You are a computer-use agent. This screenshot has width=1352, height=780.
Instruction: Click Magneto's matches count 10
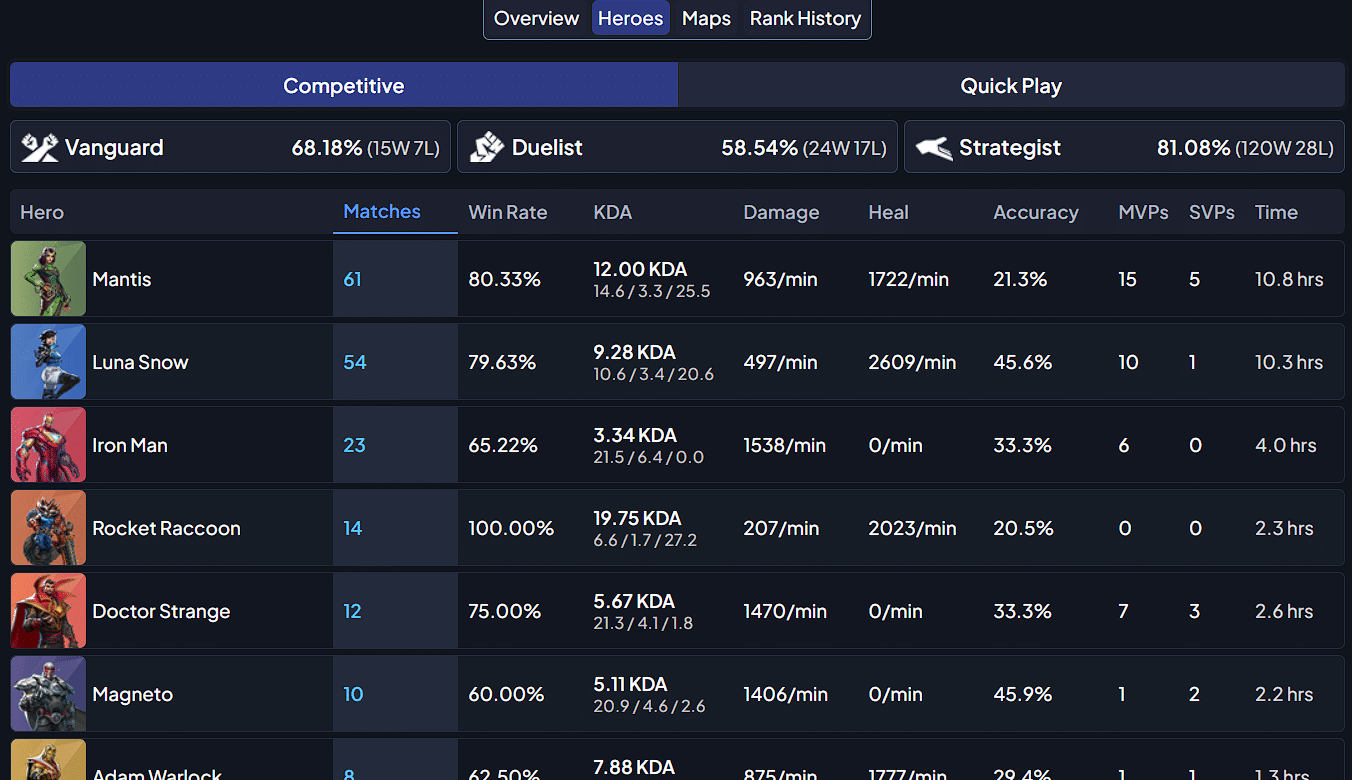[x=353, y=694]
